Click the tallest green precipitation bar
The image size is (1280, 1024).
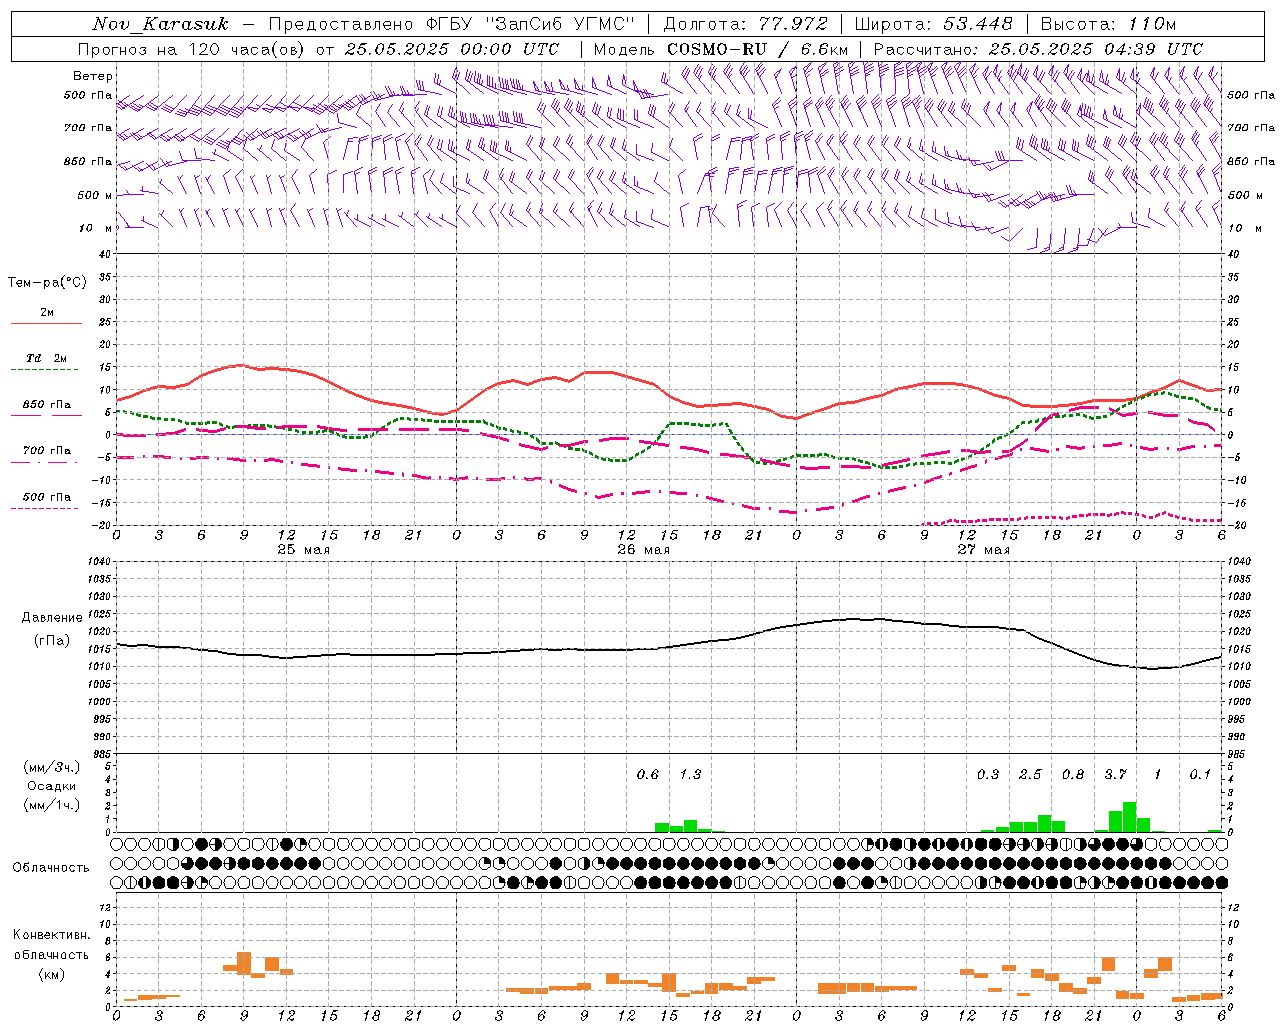pyautogui.click(x=1129, y=817)
